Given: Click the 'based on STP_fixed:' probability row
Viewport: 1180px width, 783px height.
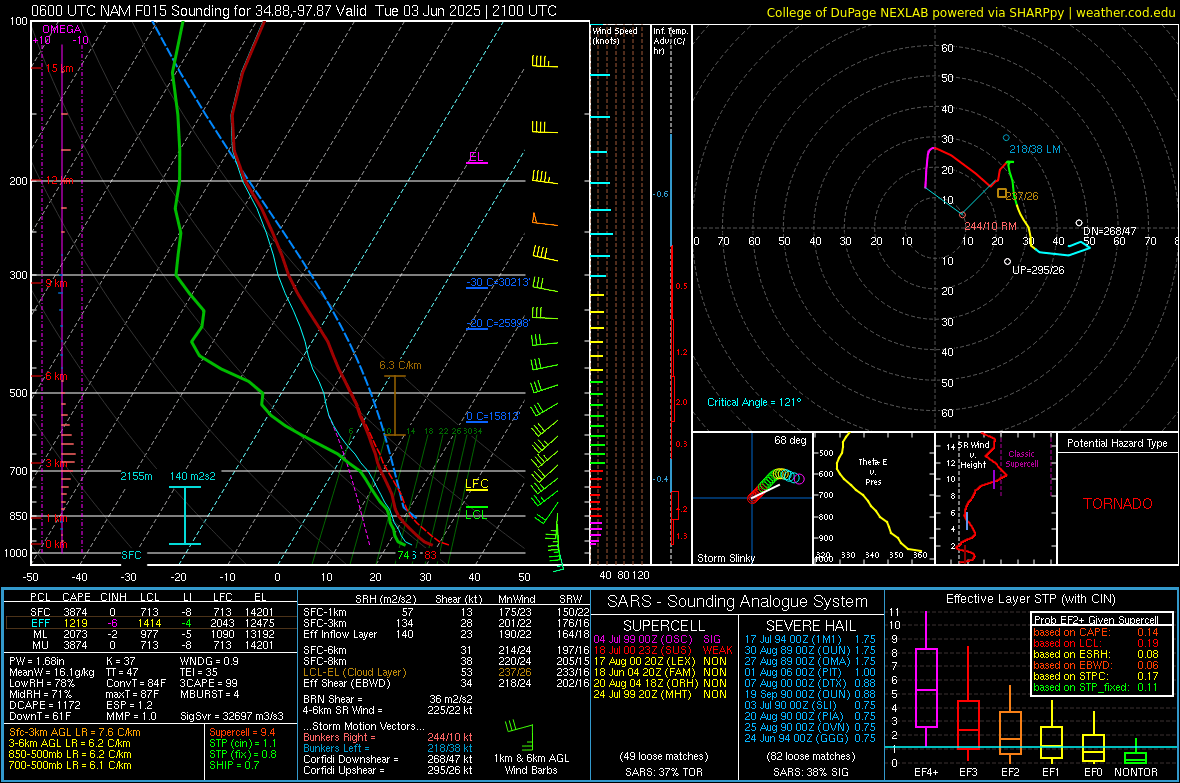Looking at the screenshot, I should coord(1096,687).
